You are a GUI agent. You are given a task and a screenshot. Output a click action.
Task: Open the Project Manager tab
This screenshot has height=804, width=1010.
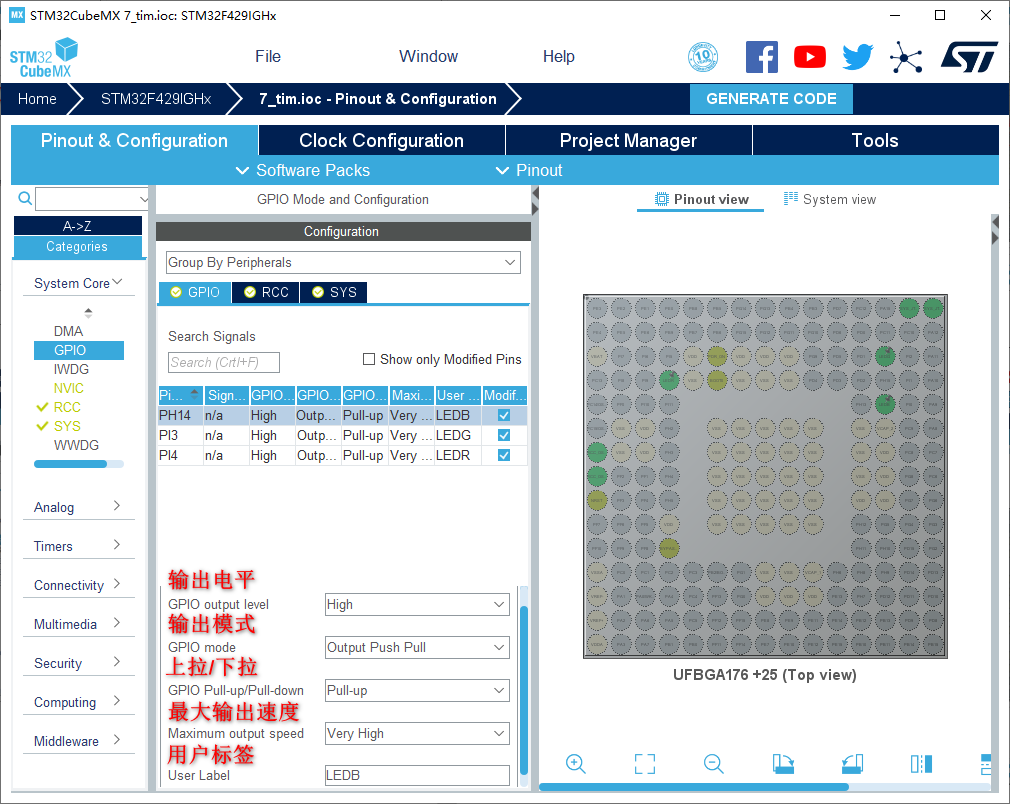[628, 141]
